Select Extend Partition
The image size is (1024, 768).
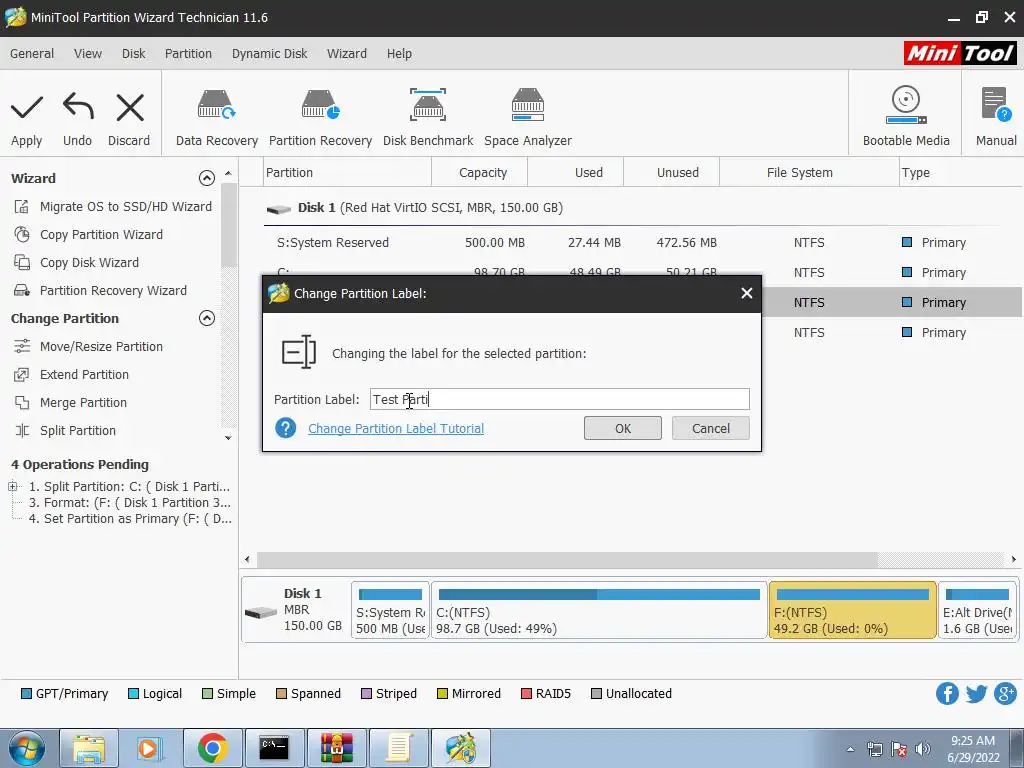(72, 375)
